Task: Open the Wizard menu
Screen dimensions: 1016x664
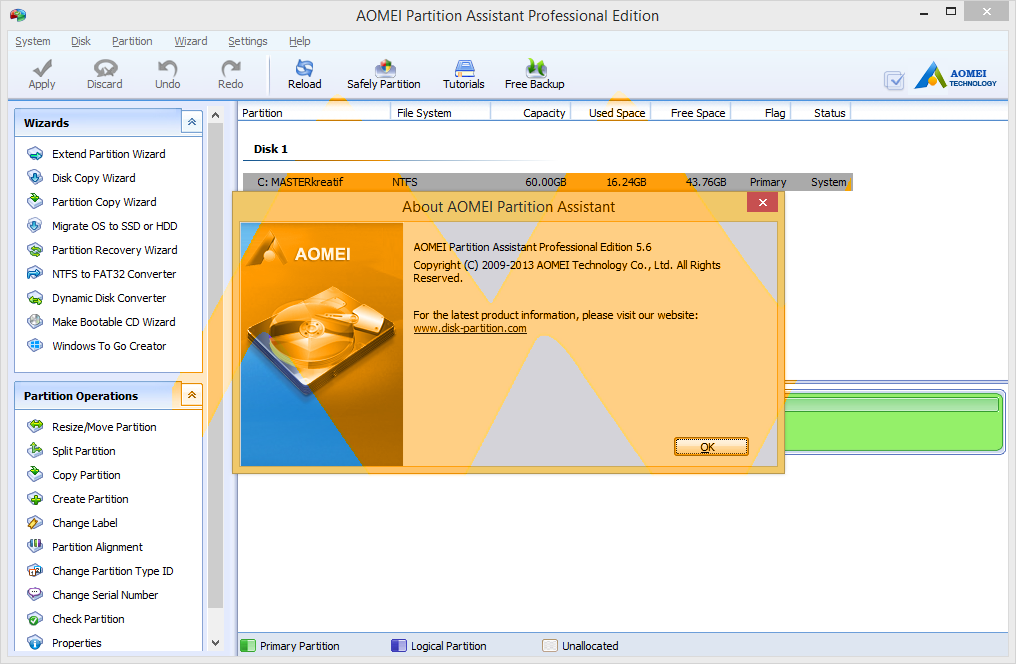Action: tap(190, 41)
